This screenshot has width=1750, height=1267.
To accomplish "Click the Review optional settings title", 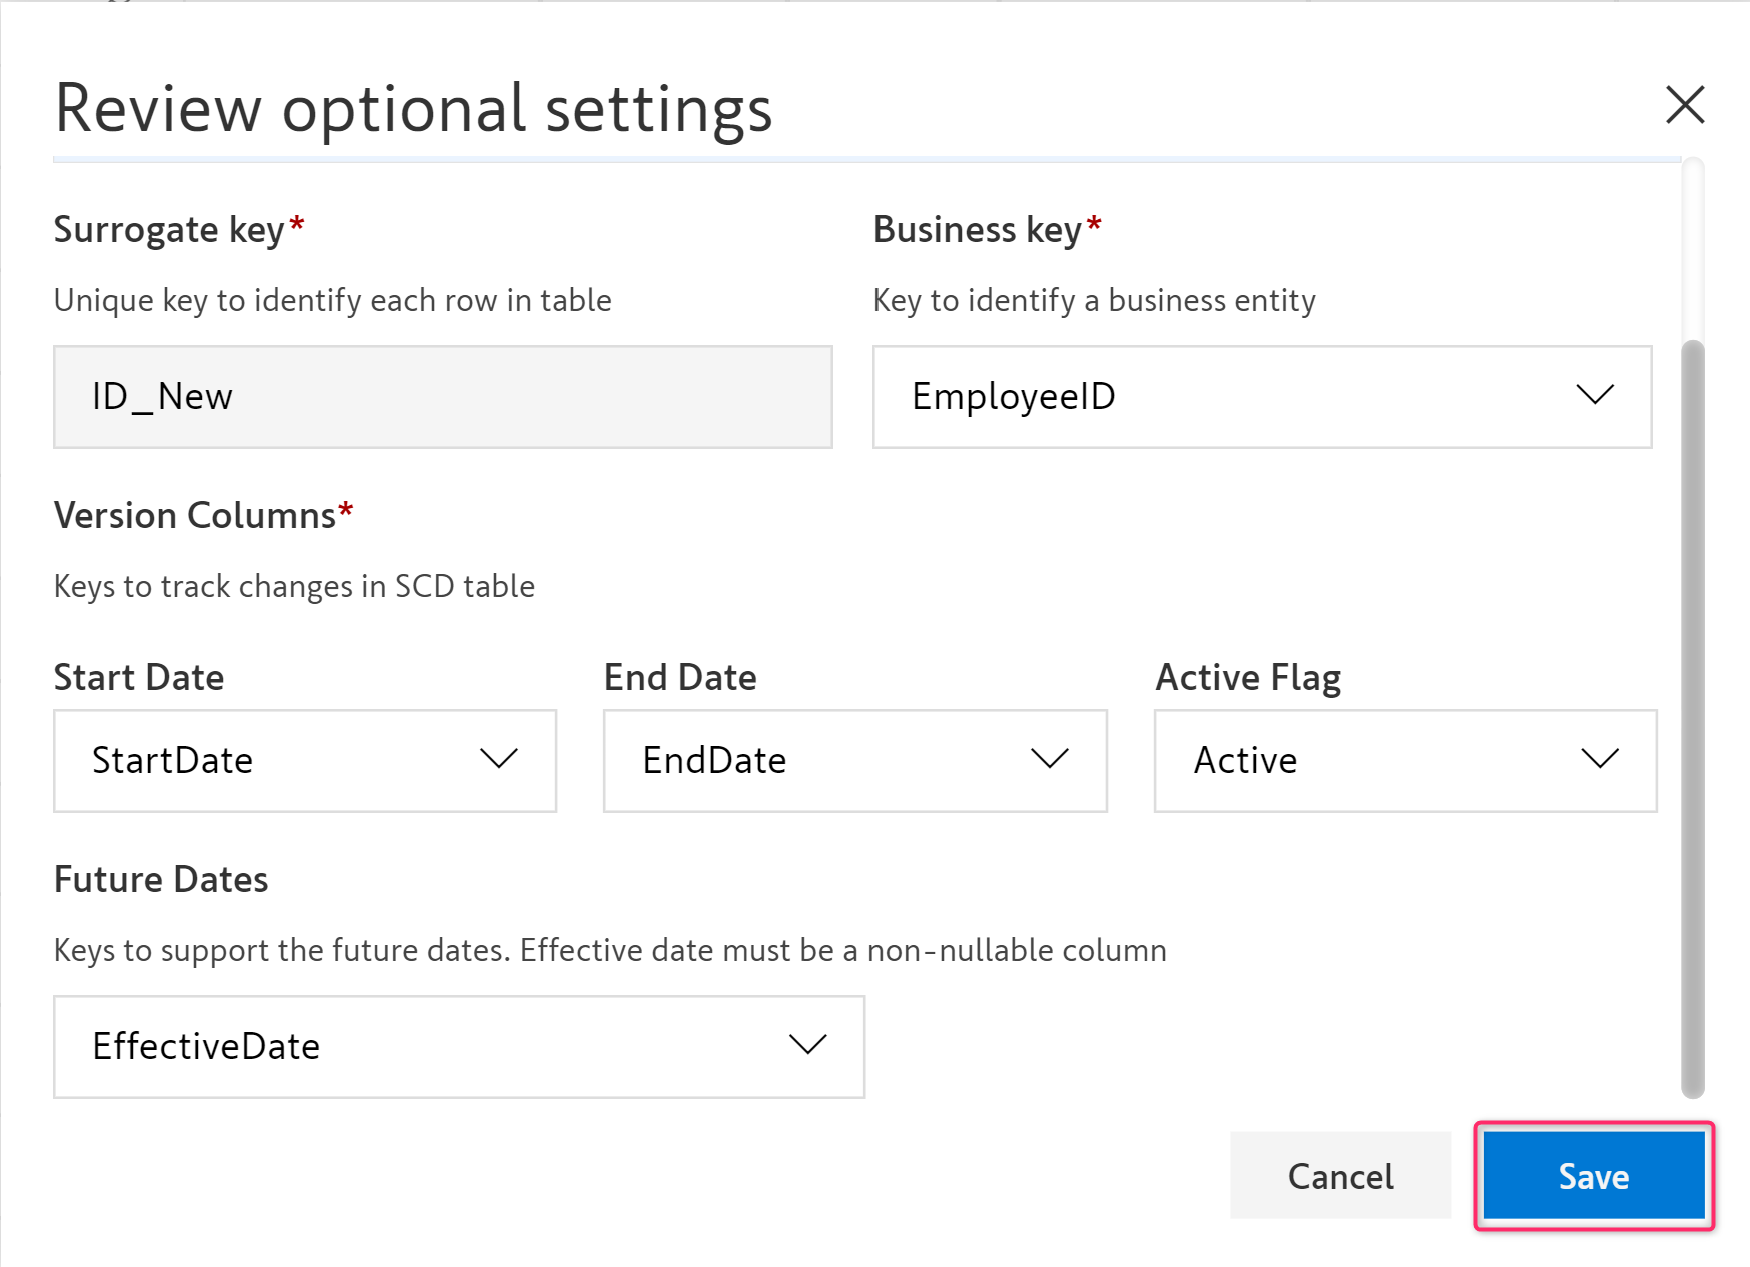I will pos(413,108).
